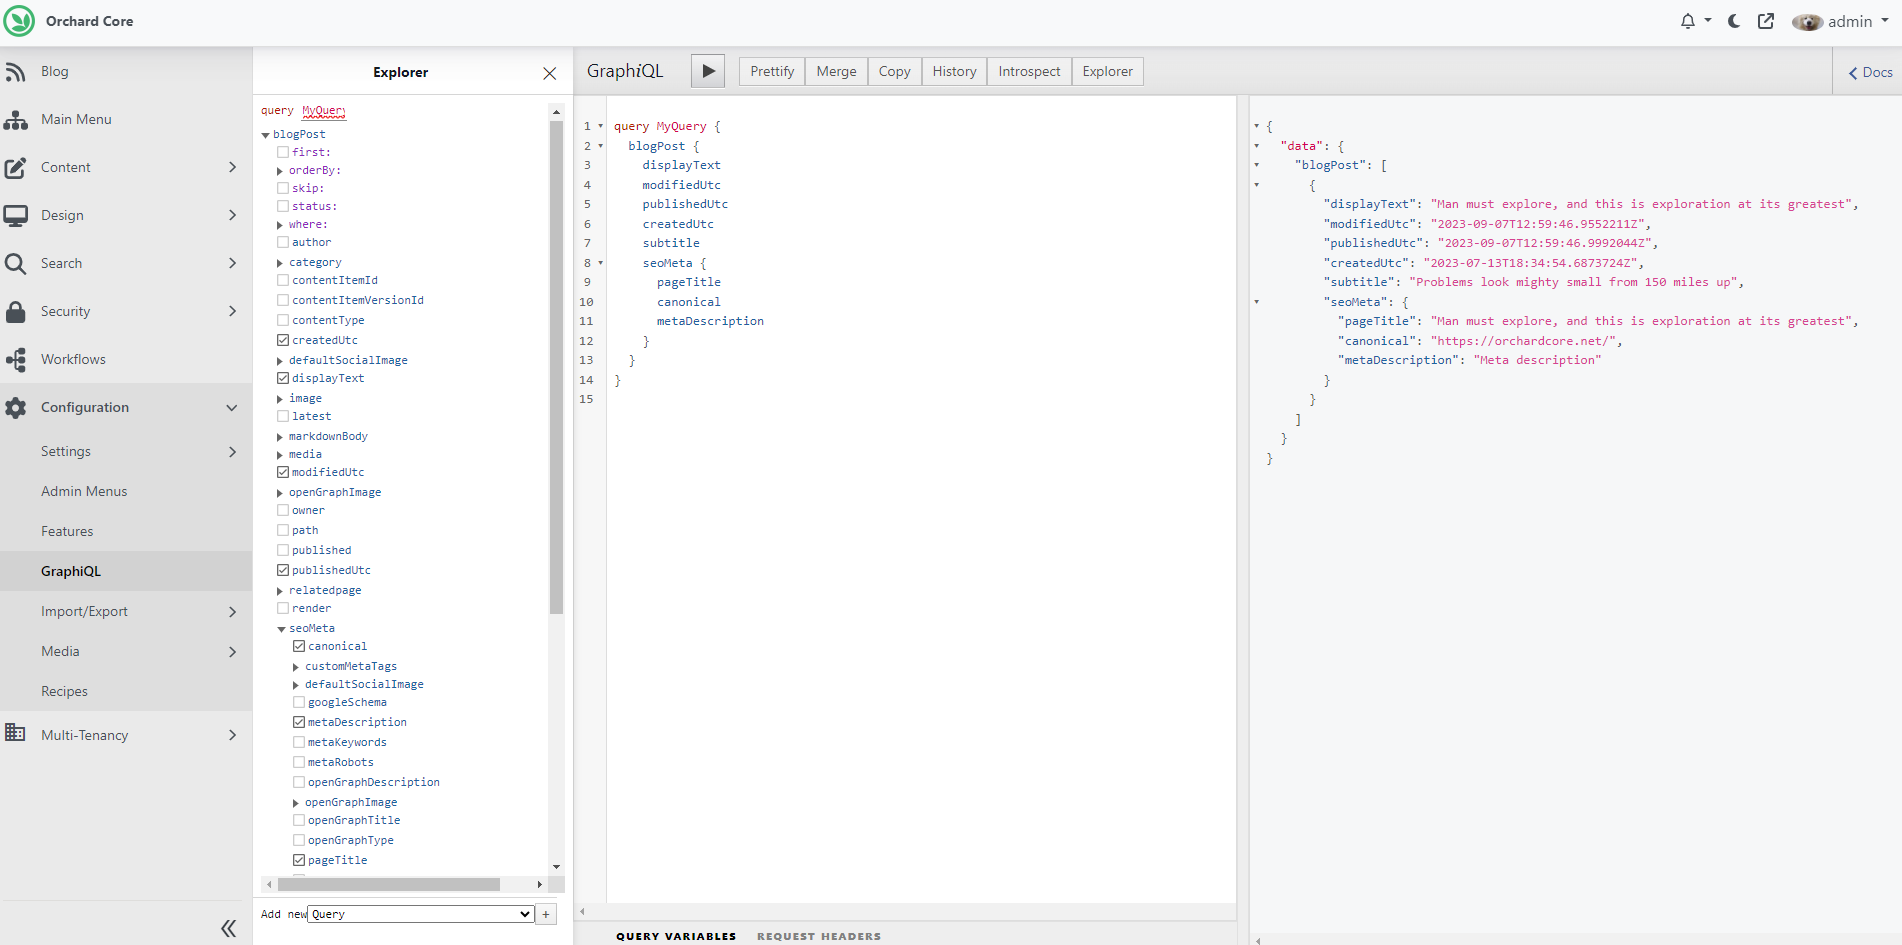Fold query line 8 seoMeta arrow
Image resolution: width=1902 pixels, height=945 pixels.
601,263
